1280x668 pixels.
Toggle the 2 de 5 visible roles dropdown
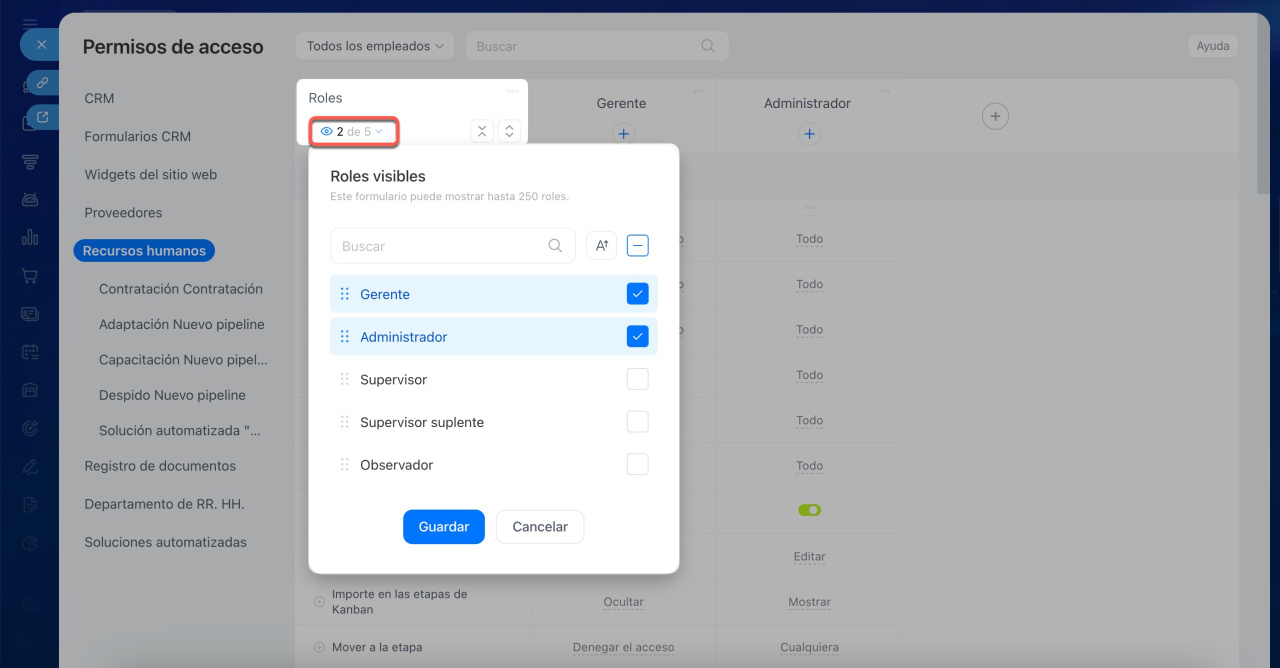pos(353,131)
